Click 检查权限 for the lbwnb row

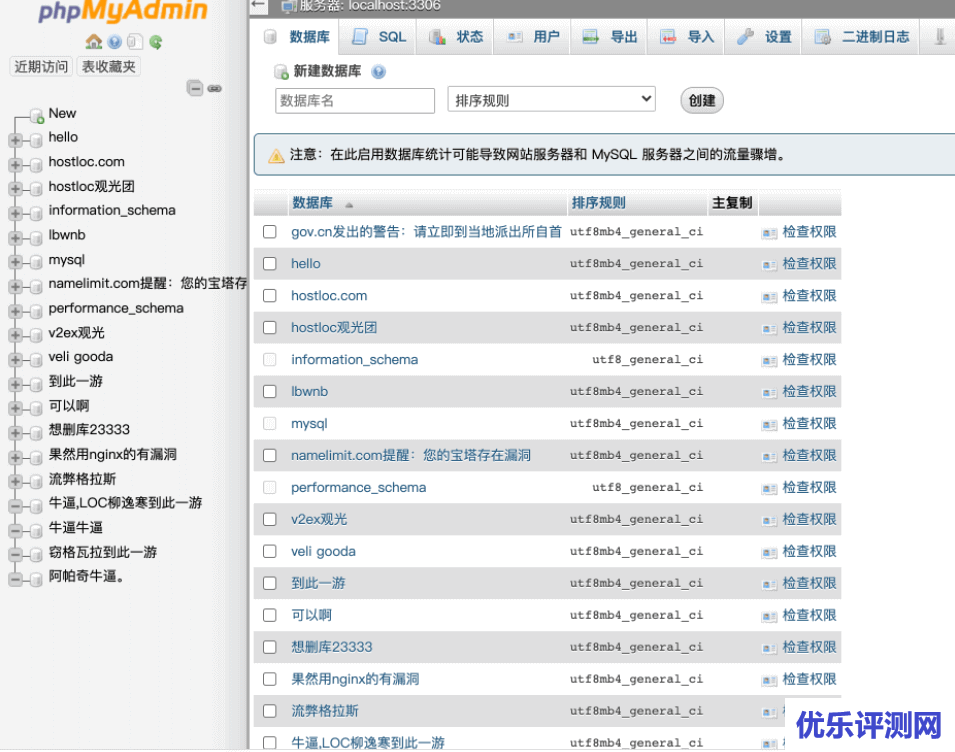point(809,392)
